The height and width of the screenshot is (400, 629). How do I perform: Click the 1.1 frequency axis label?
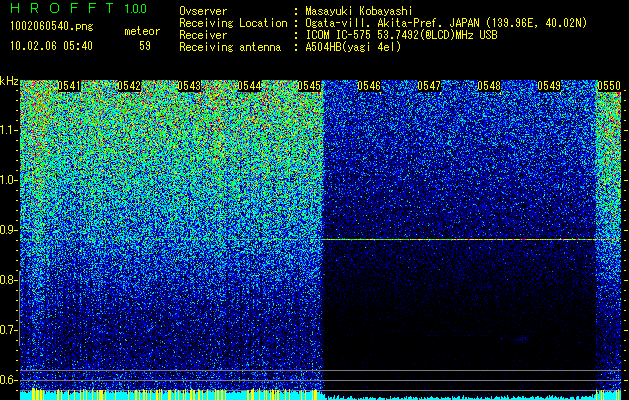coord(7,130)
